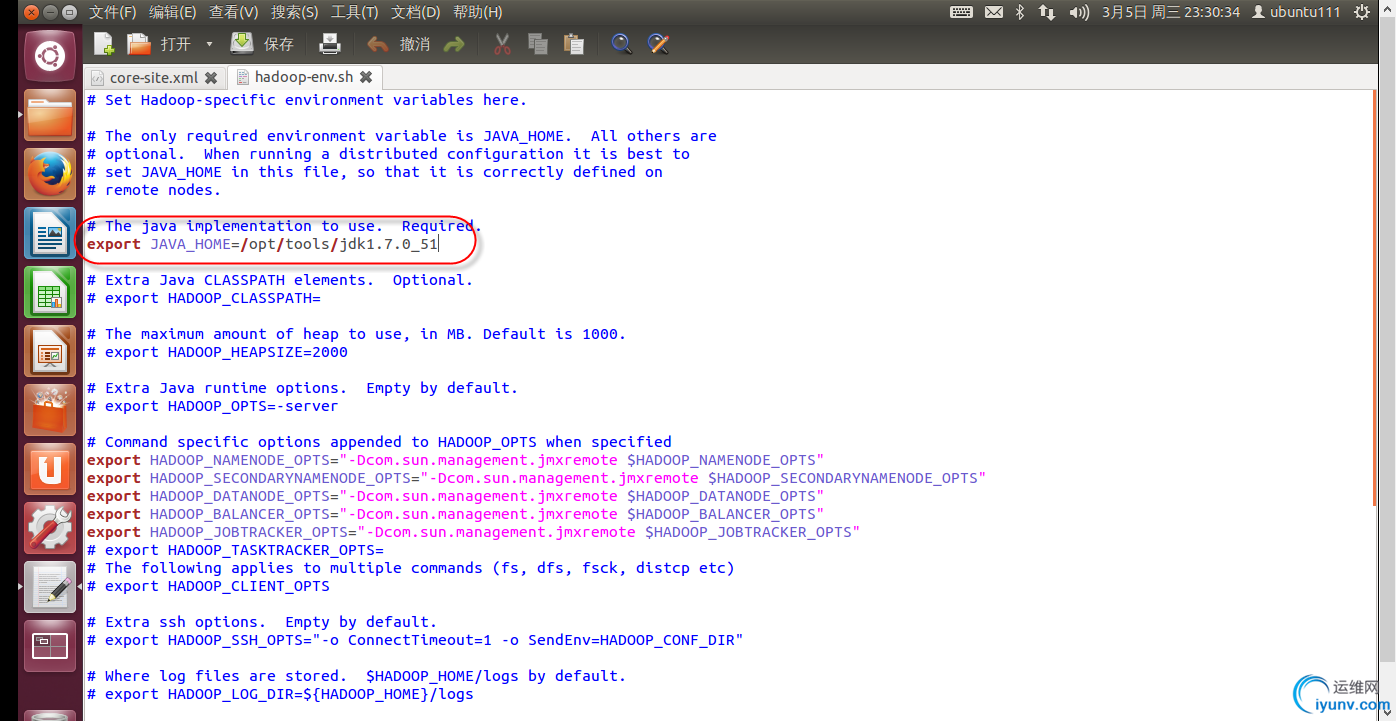Screen dimensions: 1396x721
Task: Switch to the core-site.xml tab
Action: tap(154, 77)
